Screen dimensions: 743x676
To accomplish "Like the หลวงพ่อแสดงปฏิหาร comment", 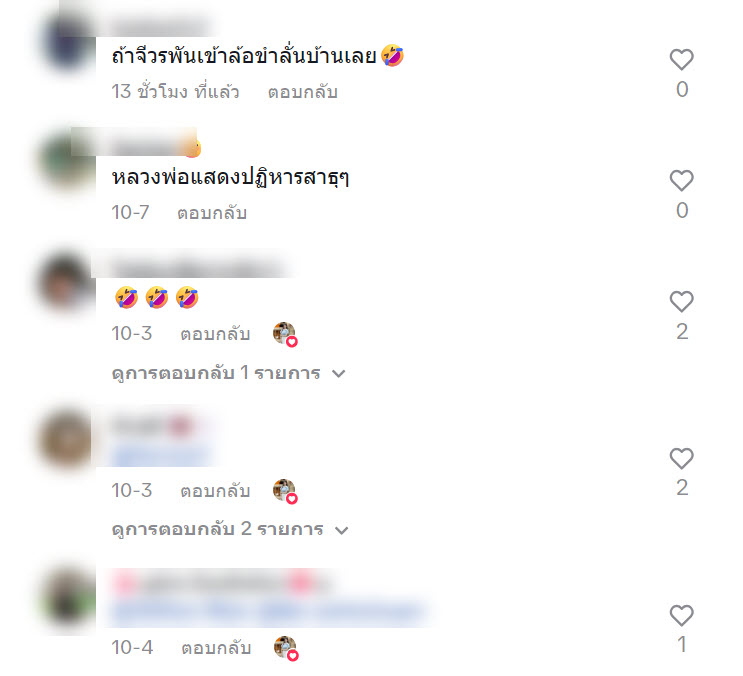I will 681,180.
